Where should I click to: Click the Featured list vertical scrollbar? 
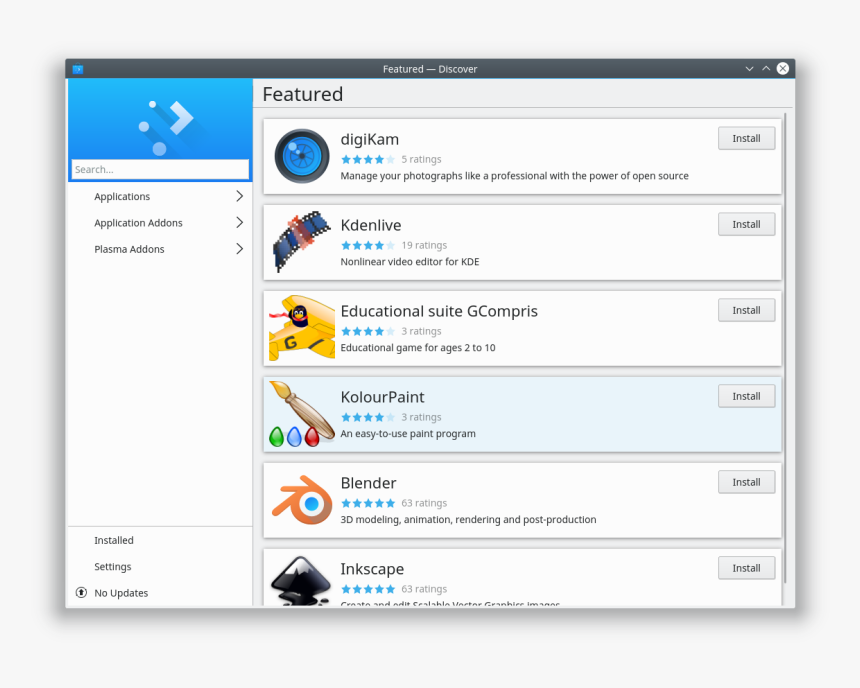785,348
